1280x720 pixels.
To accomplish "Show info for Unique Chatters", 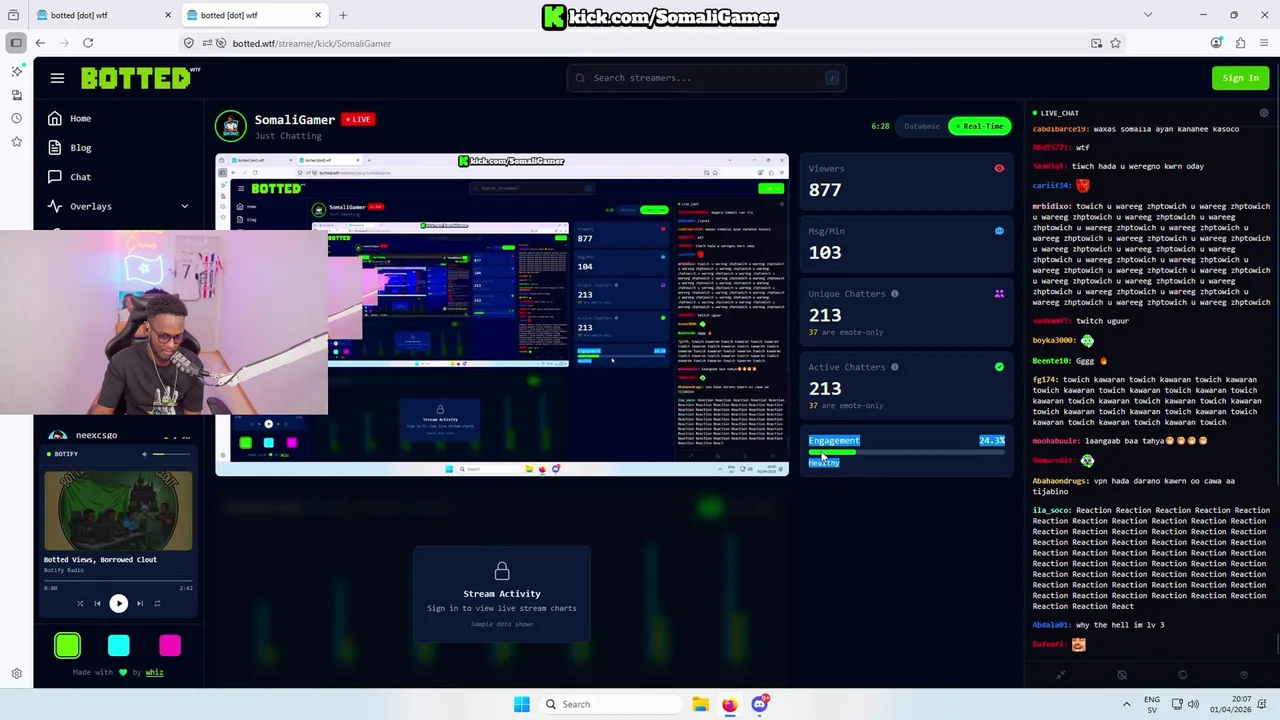I will 894,294.
